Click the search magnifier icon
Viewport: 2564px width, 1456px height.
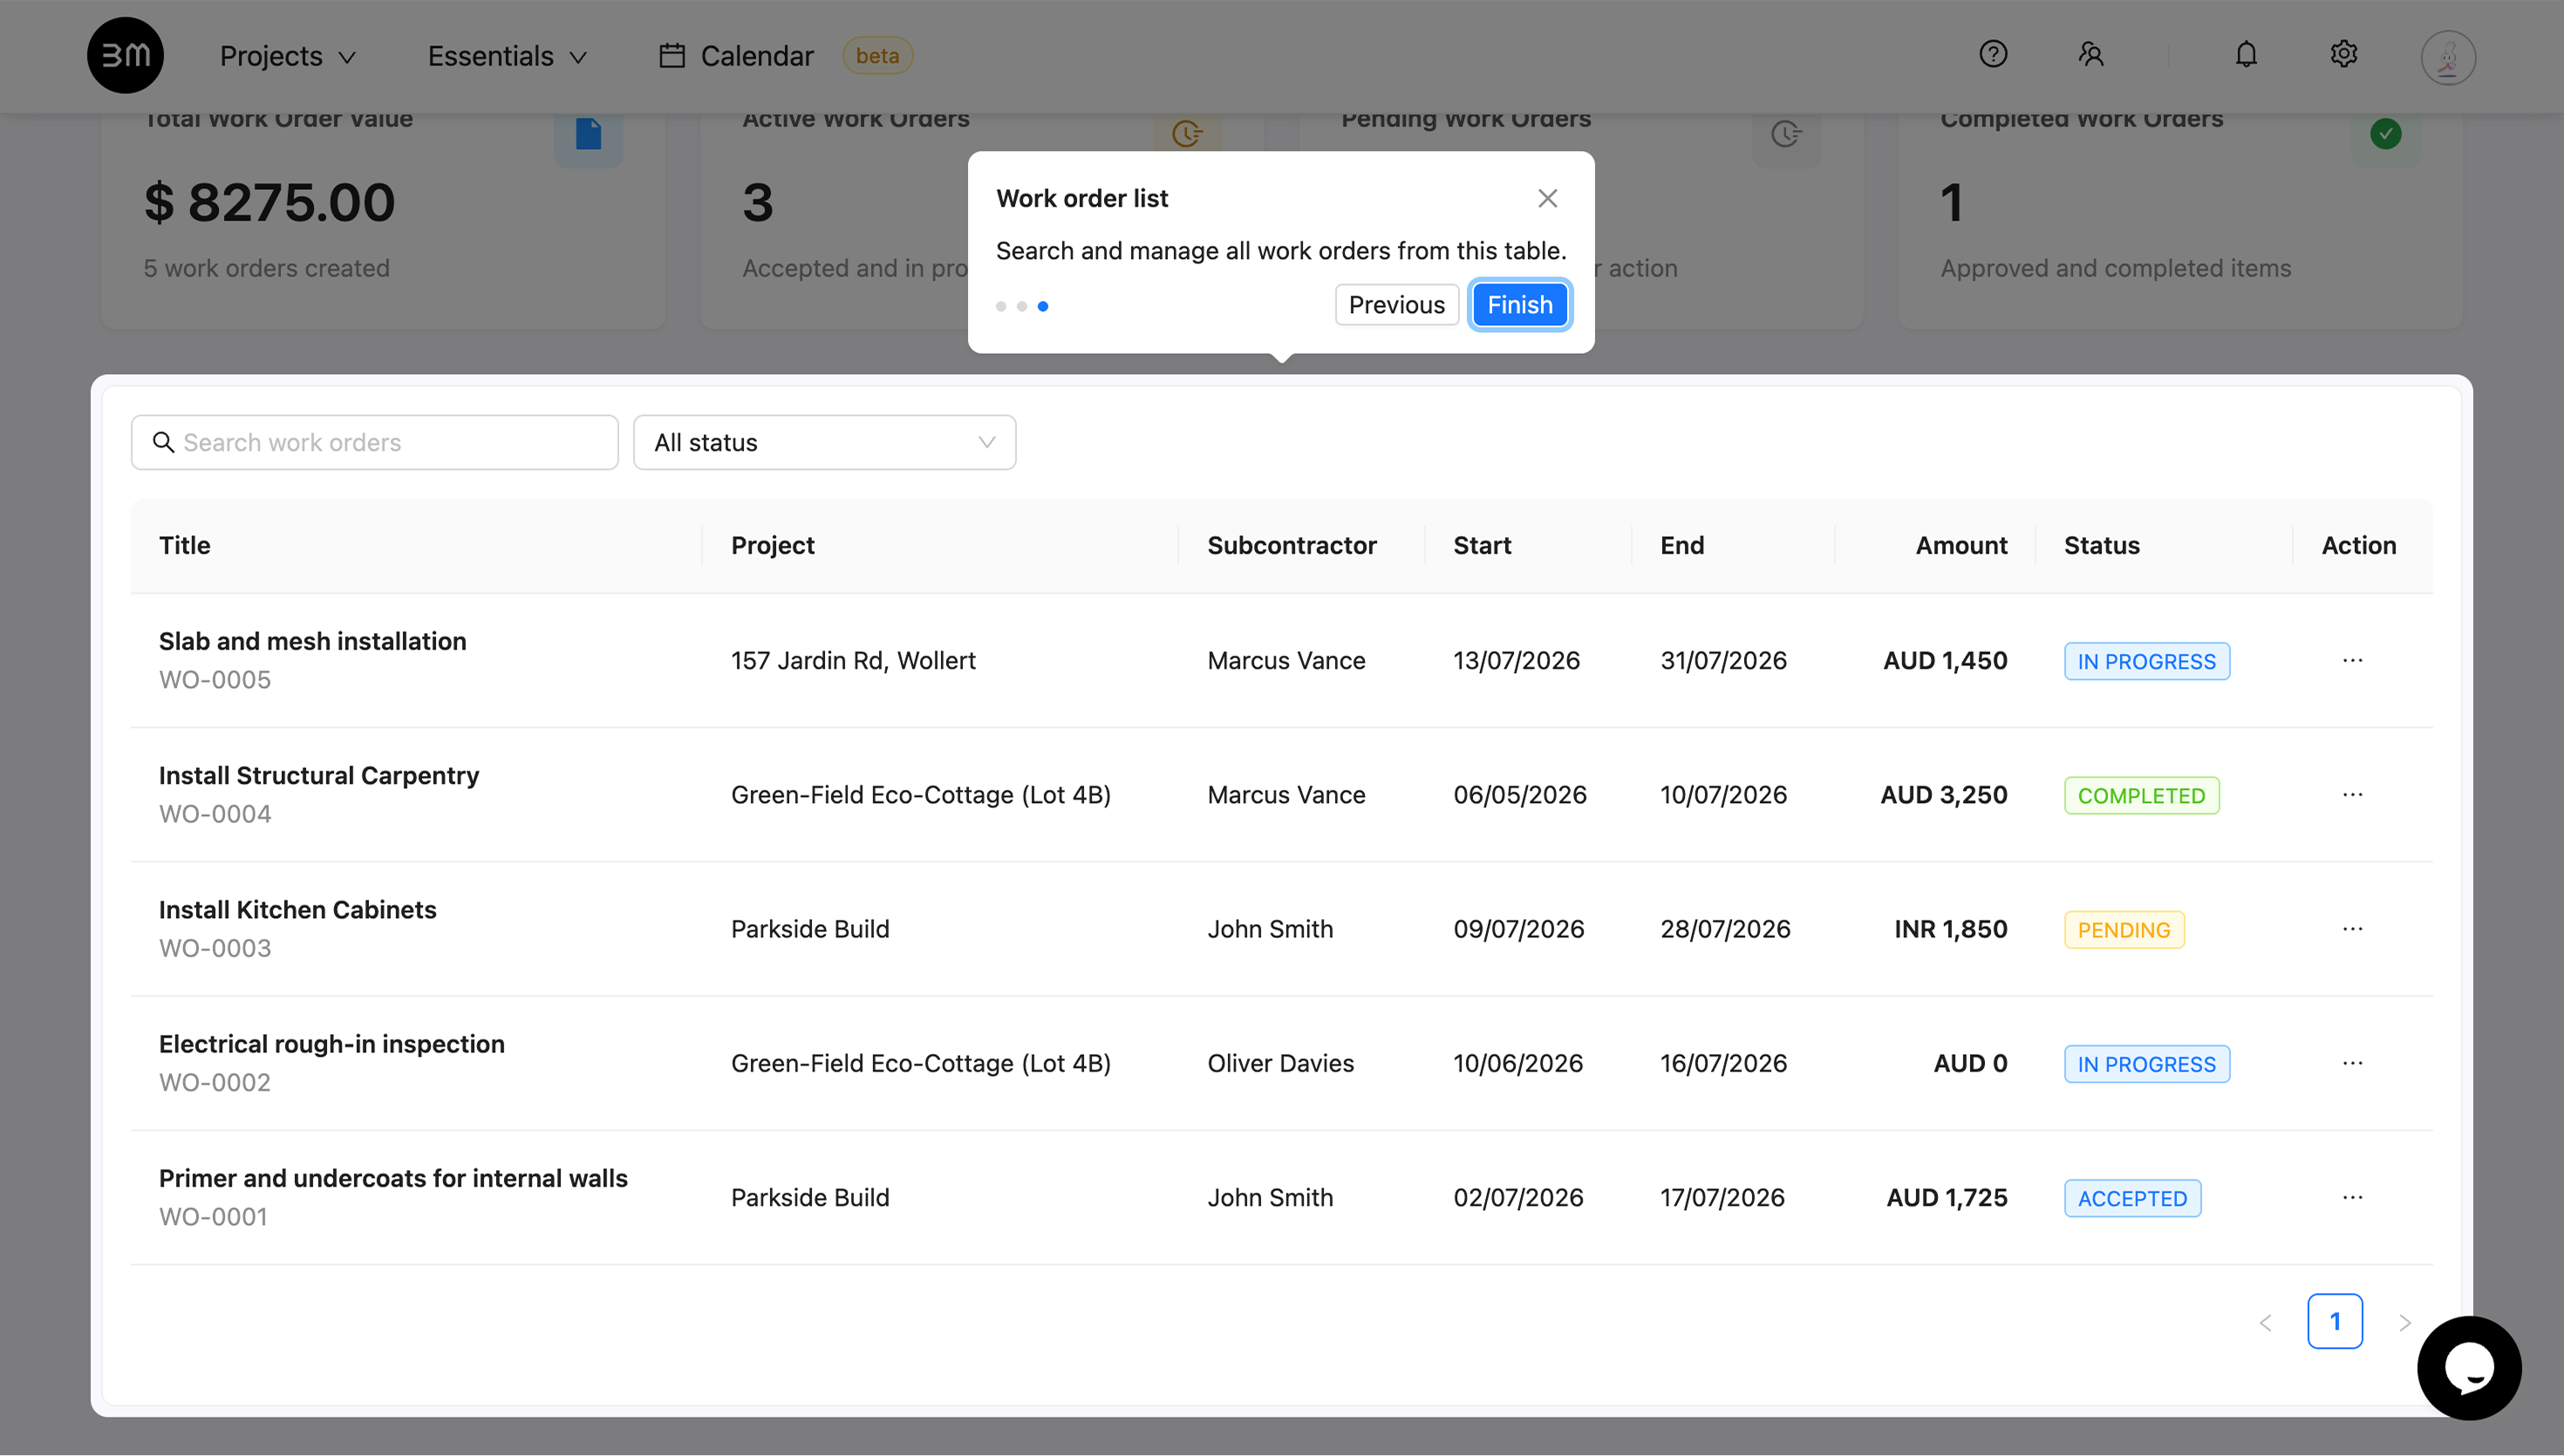click(163, 442)
